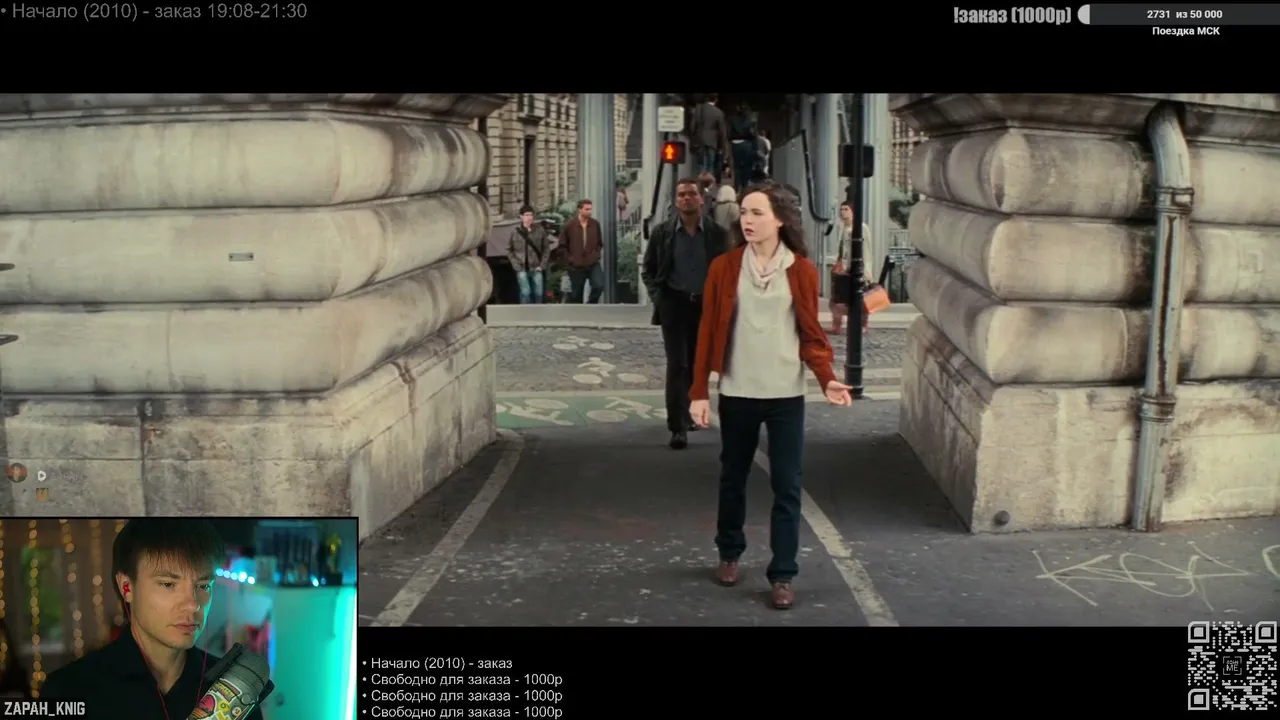
Task: Click the webcam feed of the streamer
Action: point(179,618)
